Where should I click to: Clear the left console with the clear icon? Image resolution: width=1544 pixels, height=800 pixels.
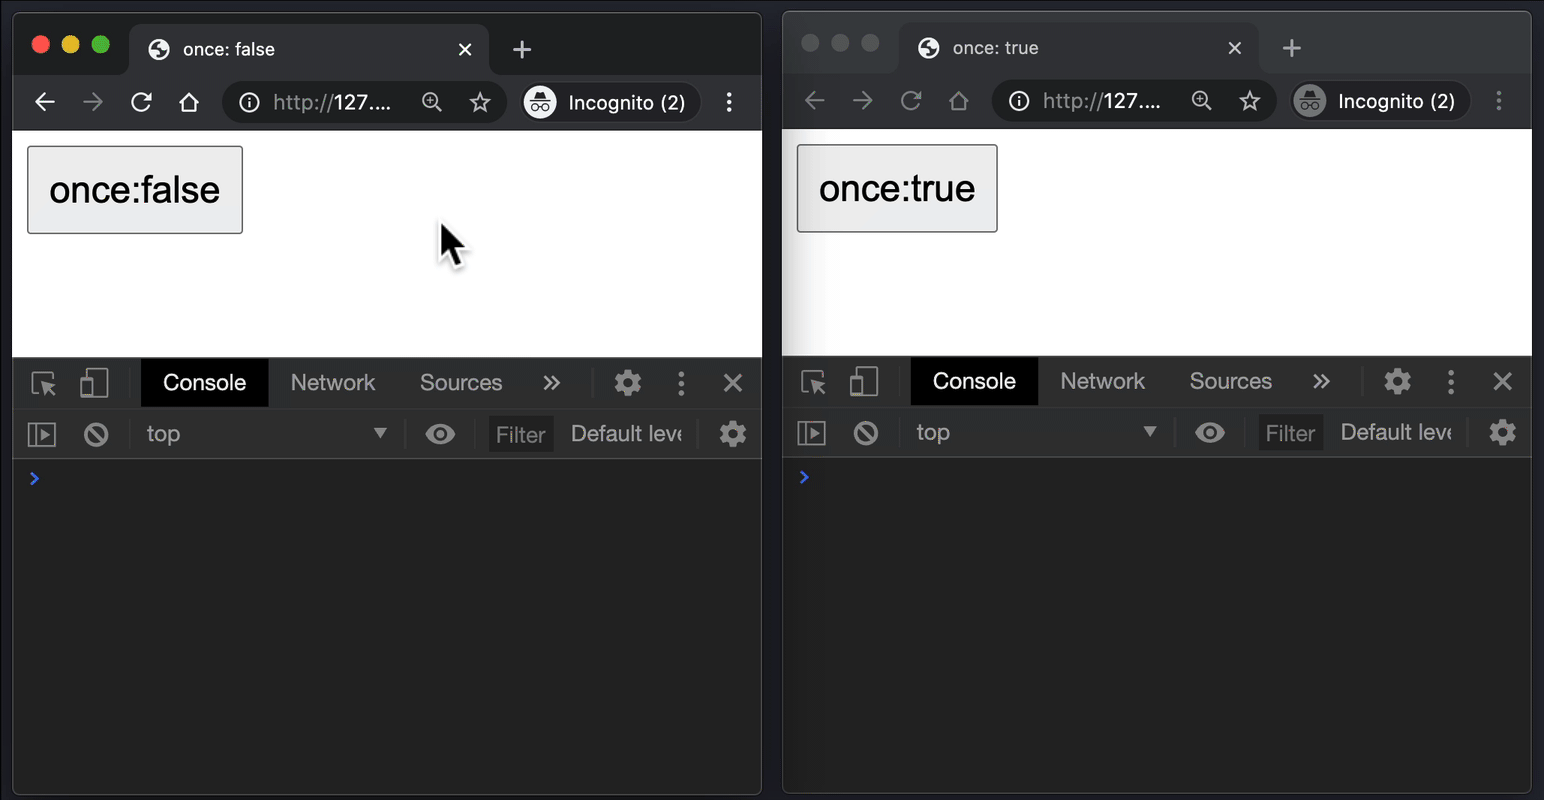[96, 434]
